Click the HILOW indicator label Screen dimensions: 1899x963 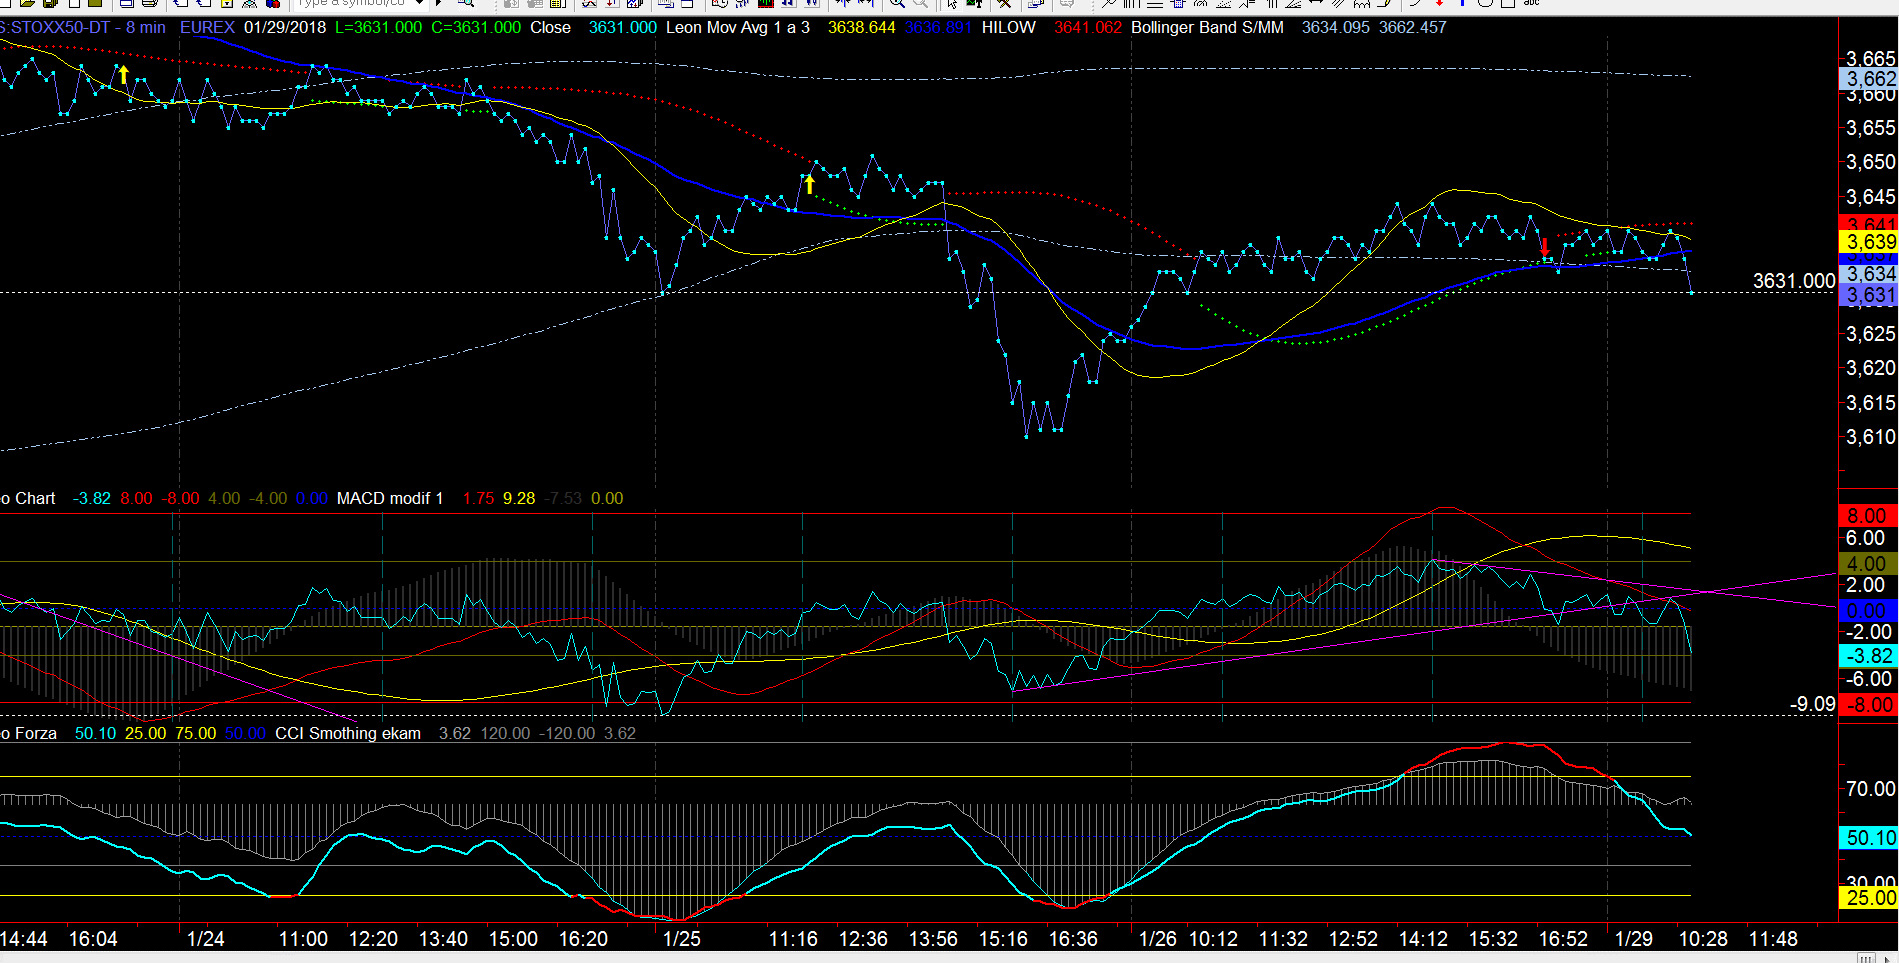point(1009,27)
